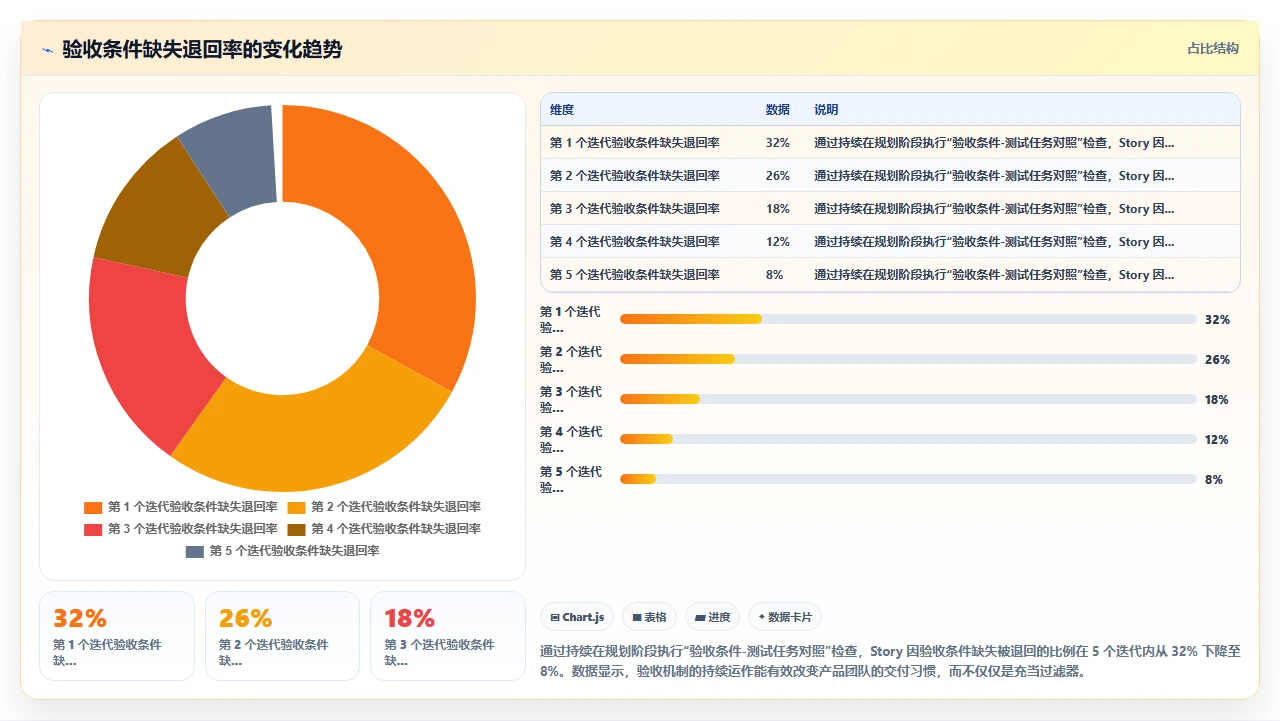
Task: Toggle 第 2 个迭代 legend entry
Action: click(384, 507)
